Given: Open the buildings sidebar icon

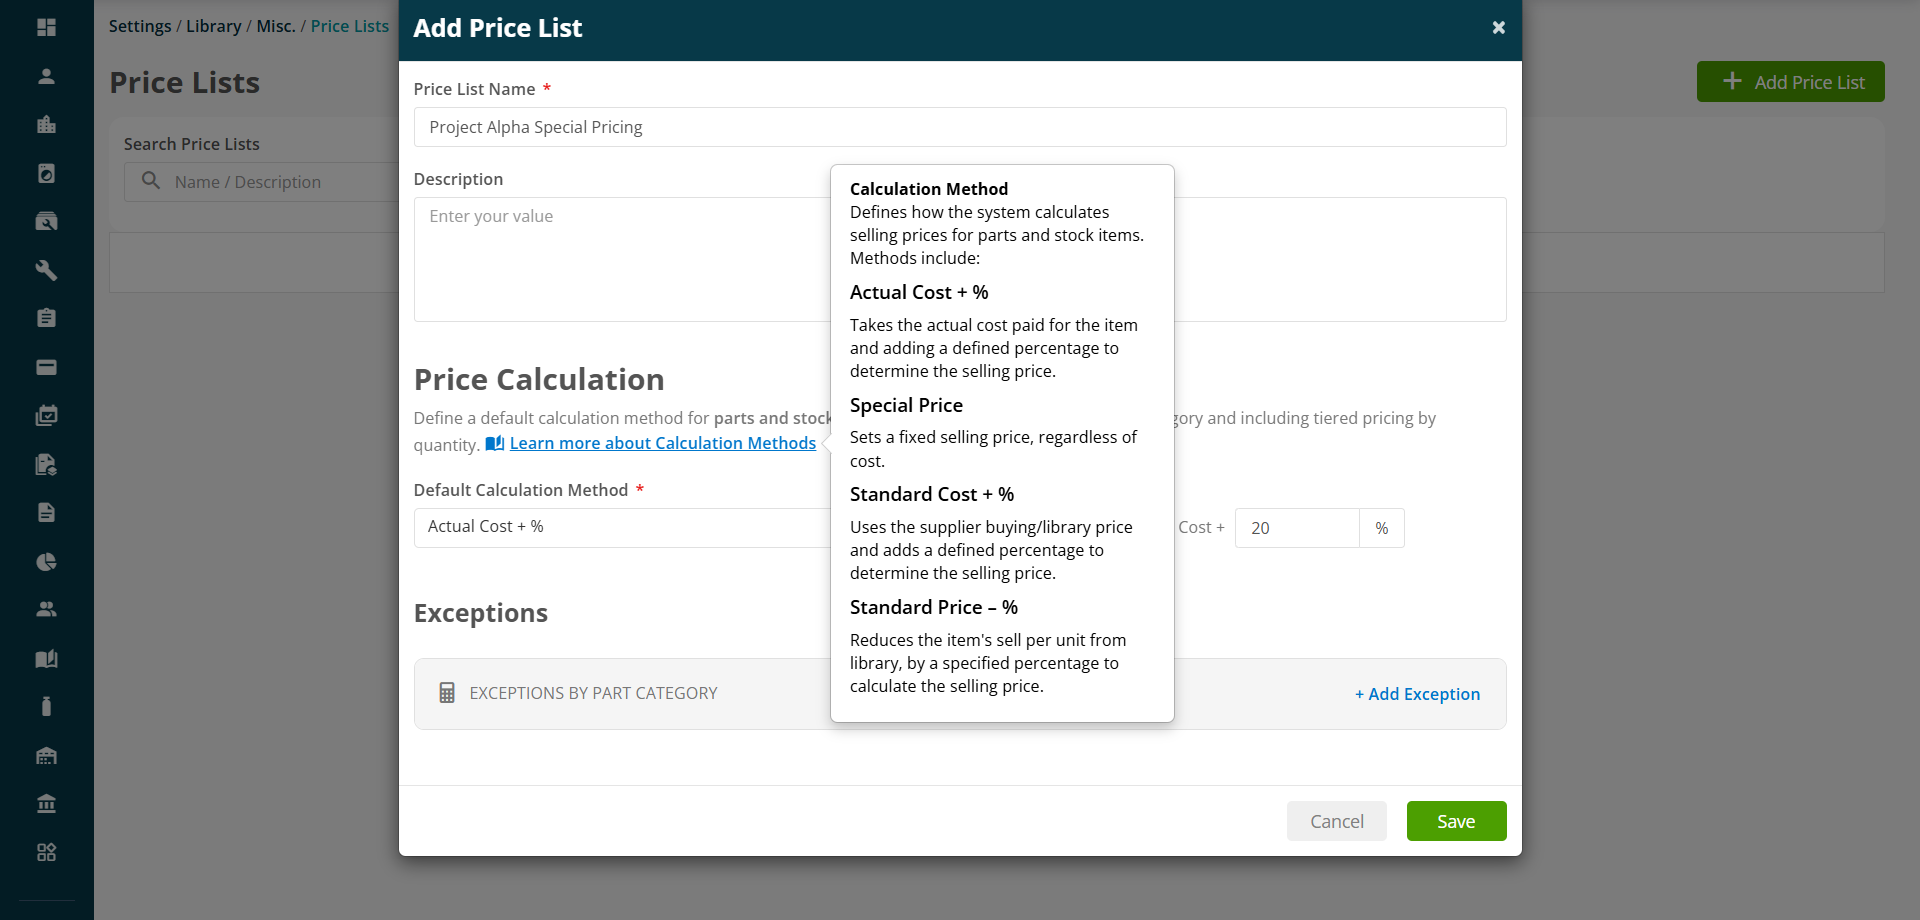Looking at the screenshot, I should [x=46, y=124].
